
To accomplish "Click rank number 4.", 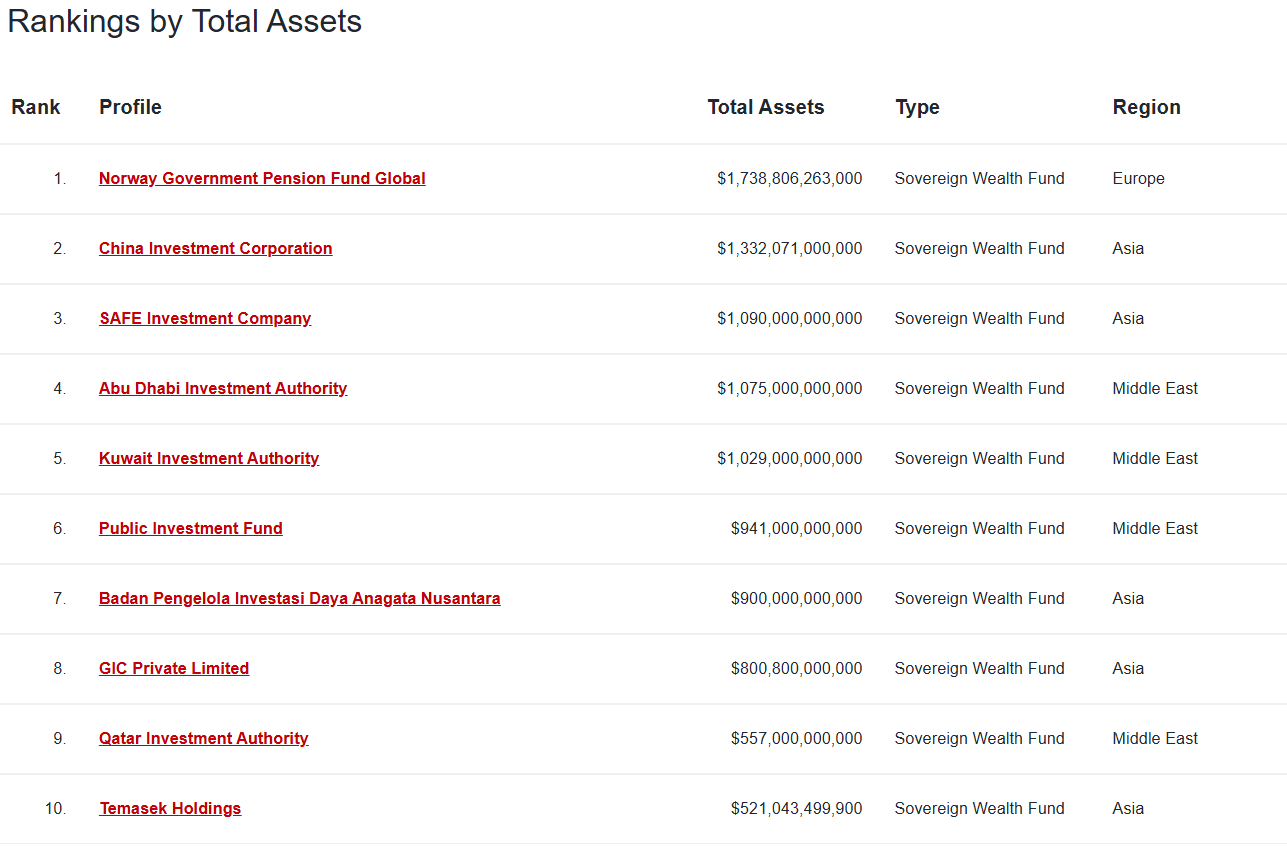I will click(60, 388).
